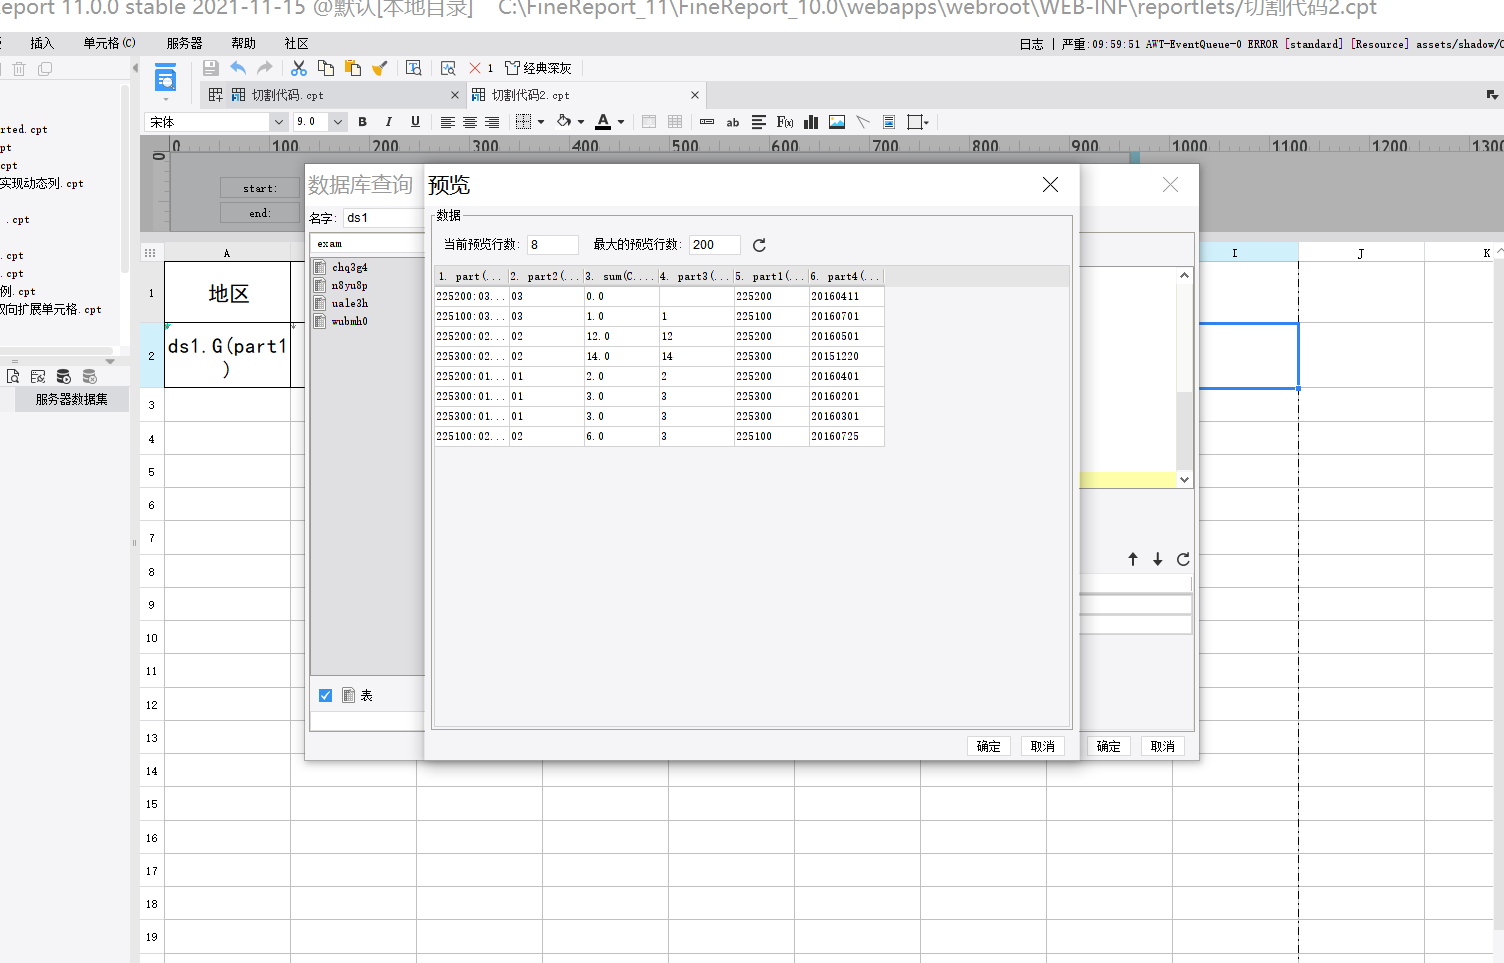This screenshot has height=963, width=1504.
Task: Click the database play icon in left panel
Action: tap(64, 377)
